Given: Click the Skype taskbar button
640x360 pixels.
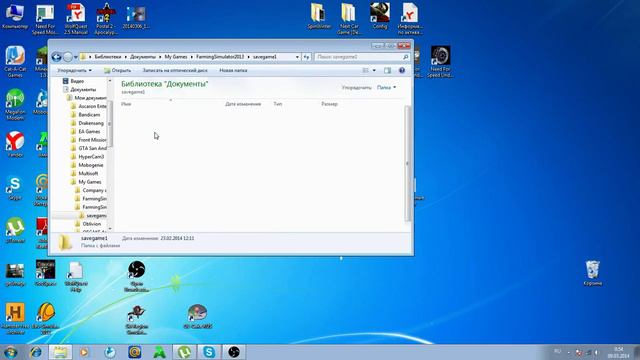Looking at the screenshot, I should pos(209,352).
